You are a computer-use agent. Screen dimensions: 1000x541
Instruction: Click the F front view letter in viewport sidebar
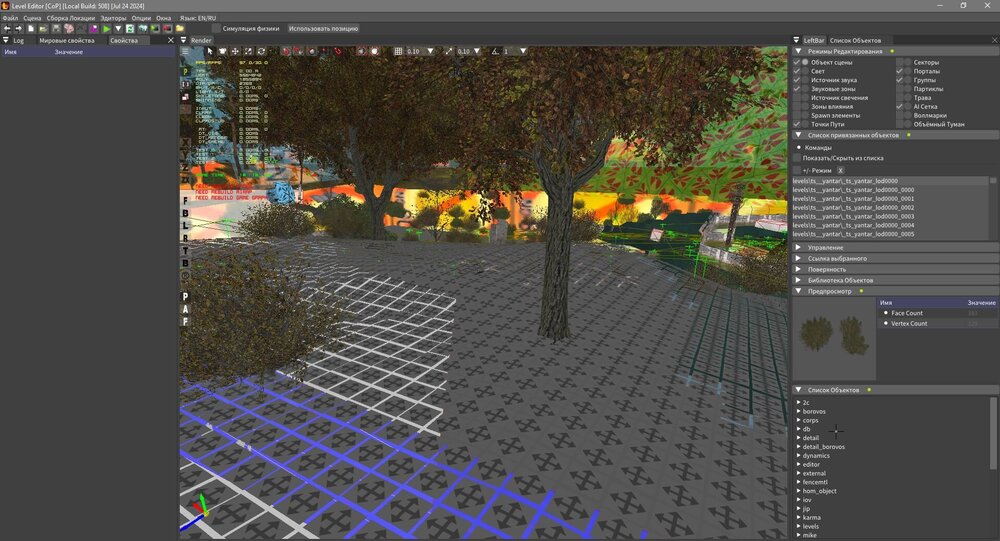[x=186, y=201]
